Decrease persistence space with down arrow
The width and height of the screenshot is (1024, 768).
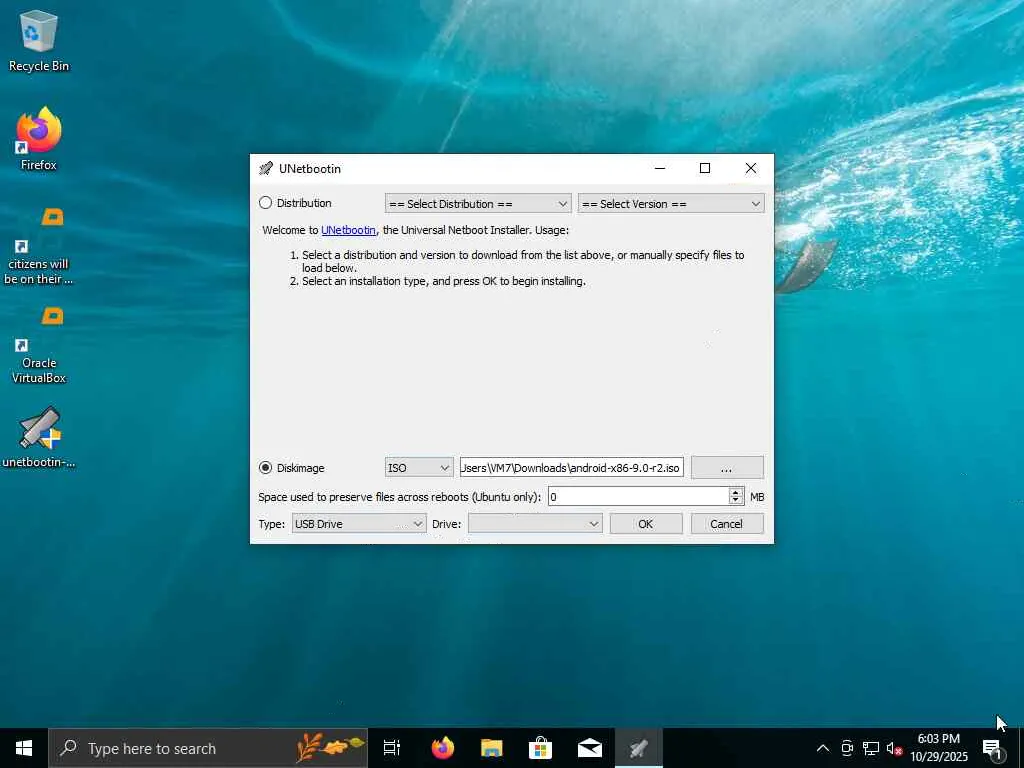[x=736, y=502]
